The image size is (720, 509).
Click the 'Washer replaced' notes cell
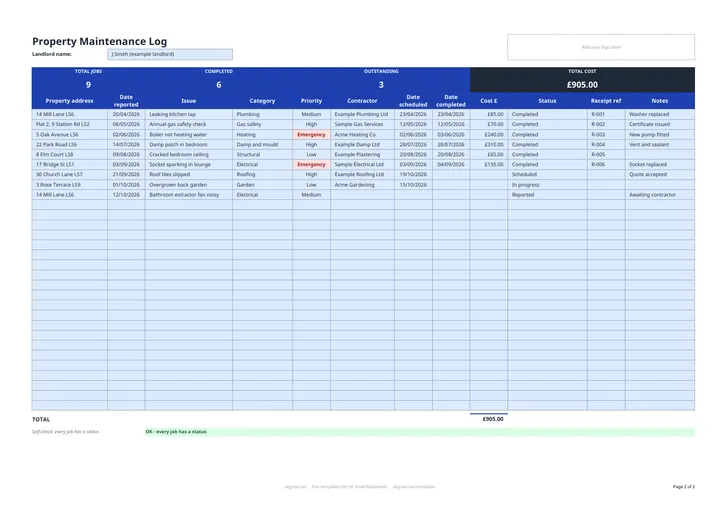660,114
